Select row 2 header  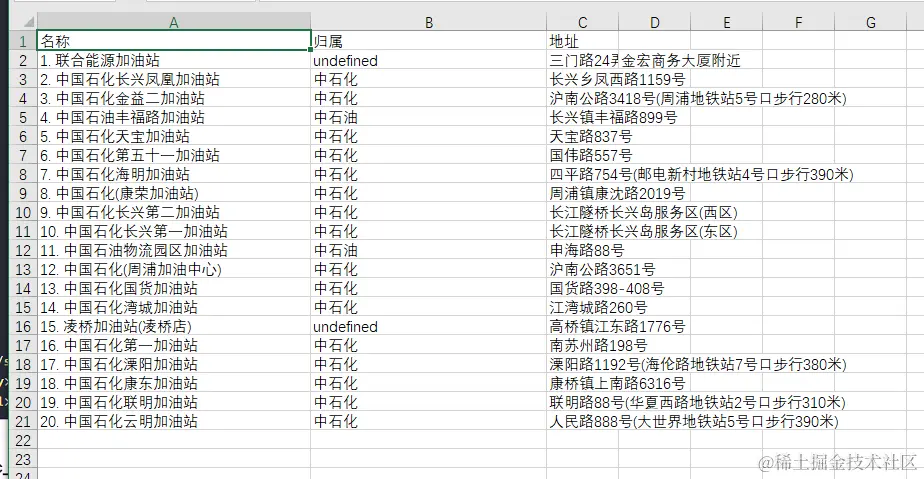[23, 60]
